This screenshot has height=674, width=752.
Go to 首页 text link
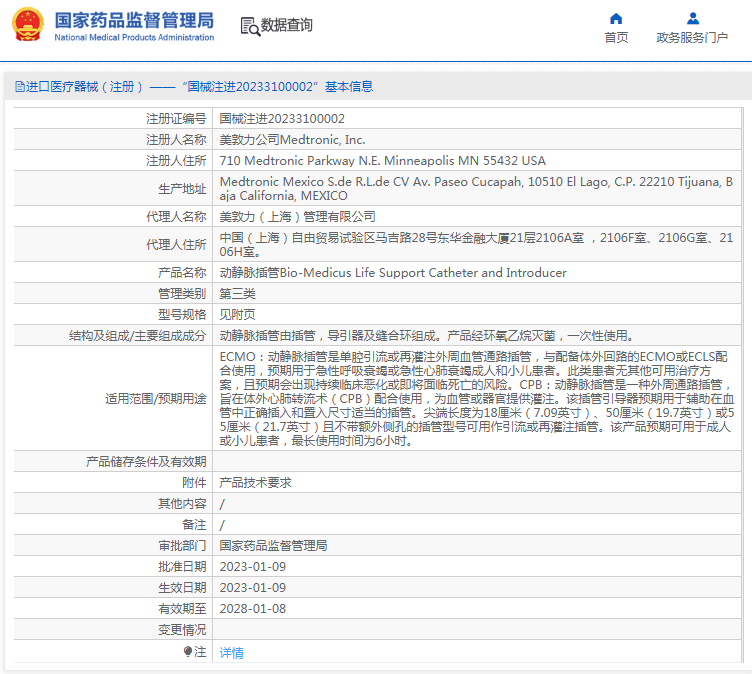click(616, 37)
